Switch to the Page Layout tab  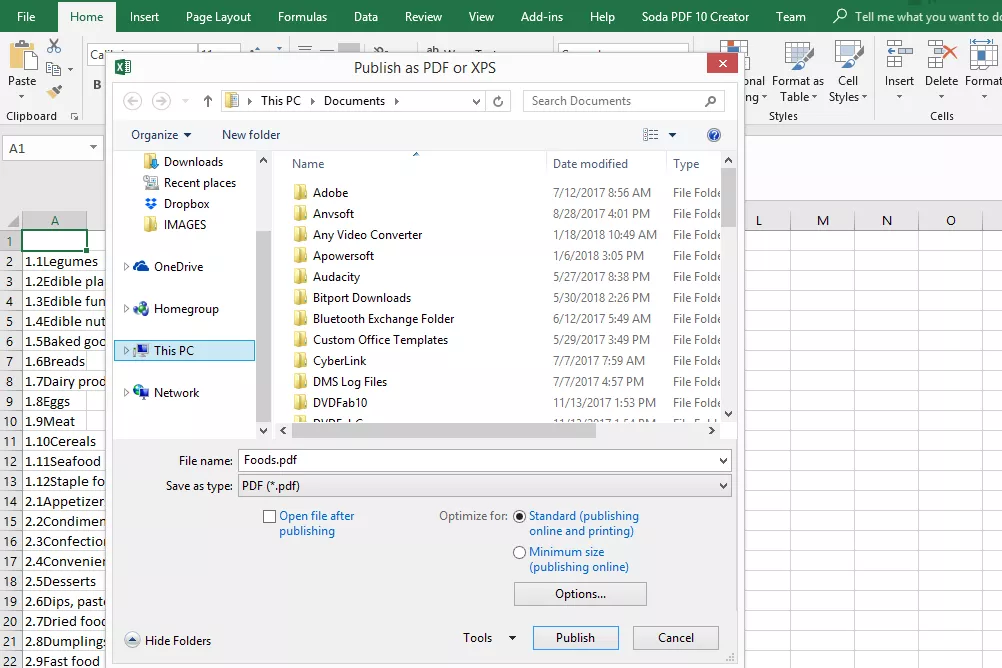click(x=218, y=17)
